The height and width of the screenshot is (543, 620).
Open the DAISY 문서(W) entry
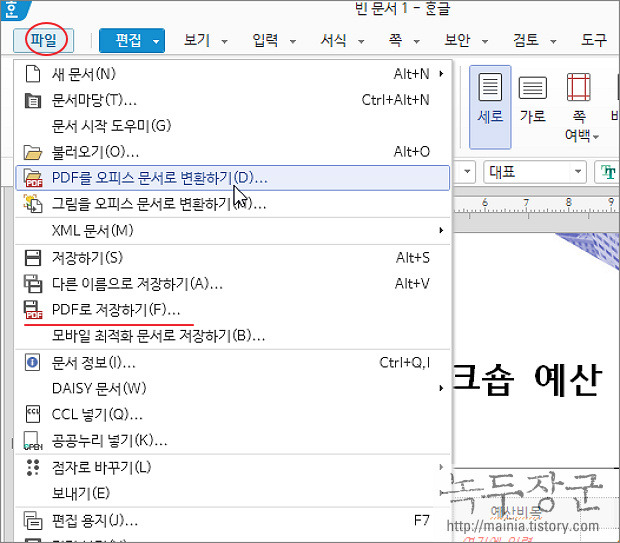tap(232, 389)
